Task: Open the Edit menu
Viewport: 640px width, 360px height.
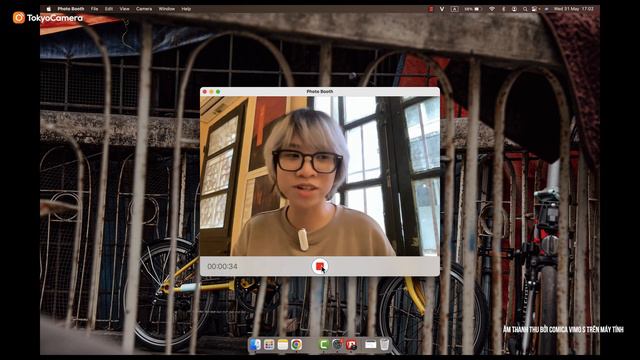Action: point(109,9)
